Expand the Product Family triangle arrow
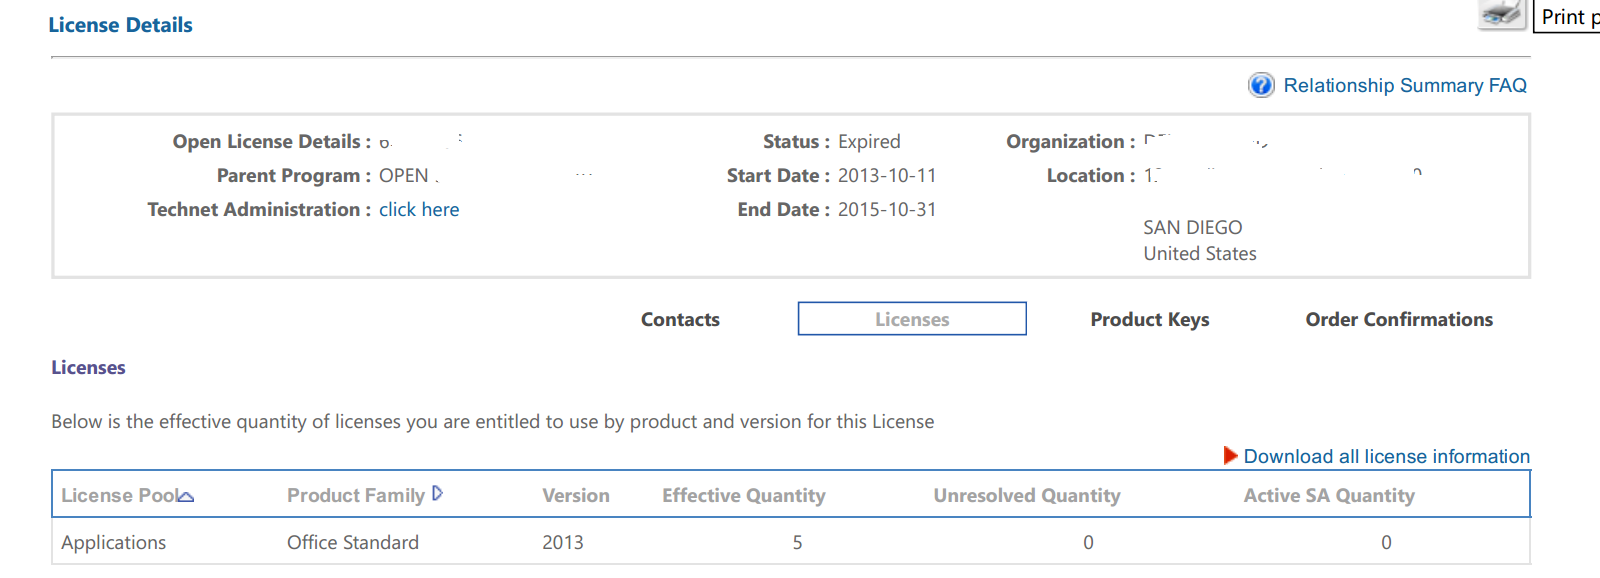Viewport: 1600px width, 578px height. [437, 493]
